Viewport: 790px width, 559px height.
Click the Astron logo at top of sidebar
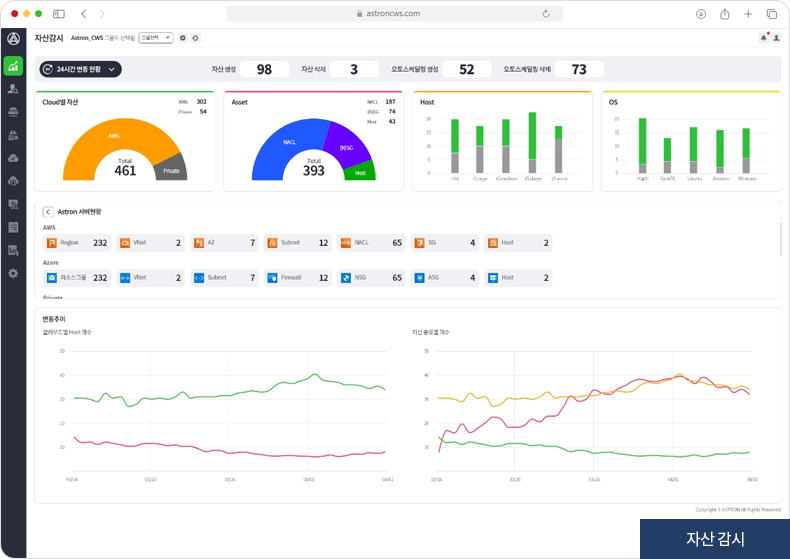pos(13,39)
